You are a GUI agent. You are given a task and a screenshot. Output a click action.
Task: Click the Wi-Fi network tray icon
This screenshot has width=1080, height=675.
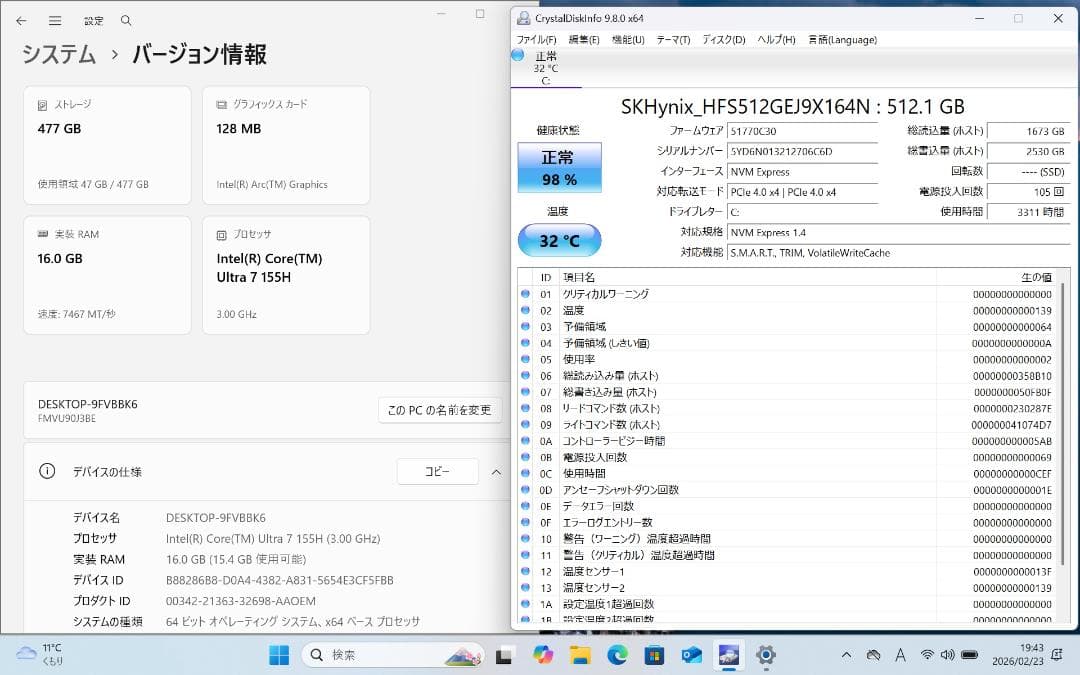pyautogui.click(x=927, y=655)
